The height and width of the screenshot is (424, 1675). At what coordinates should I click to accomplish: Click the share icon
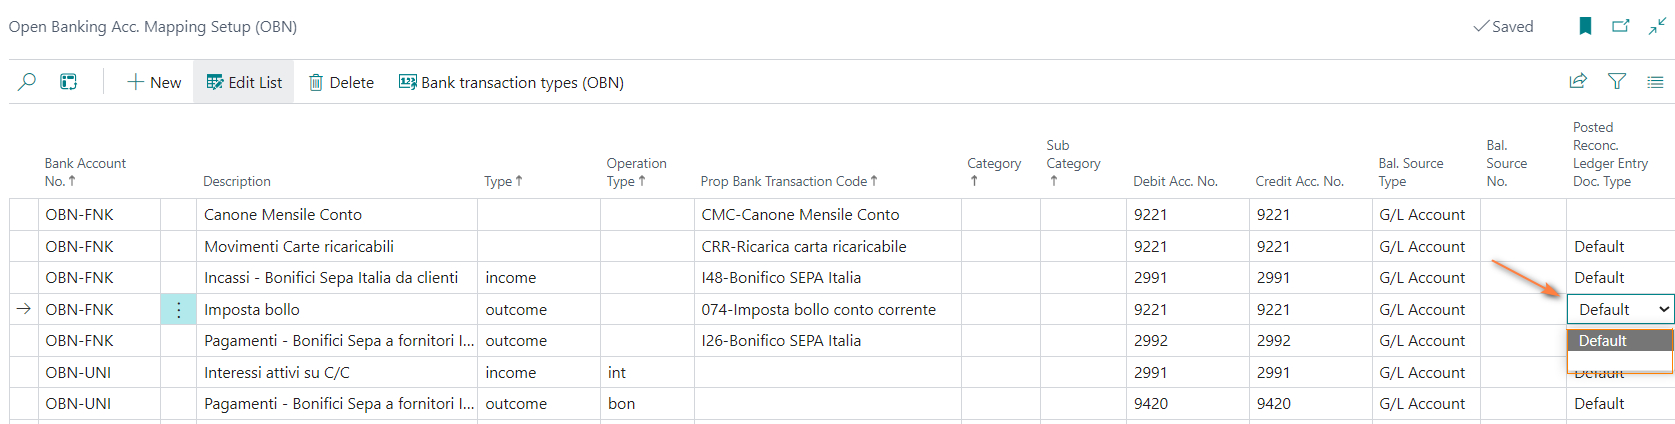(x=1578, y=82)
